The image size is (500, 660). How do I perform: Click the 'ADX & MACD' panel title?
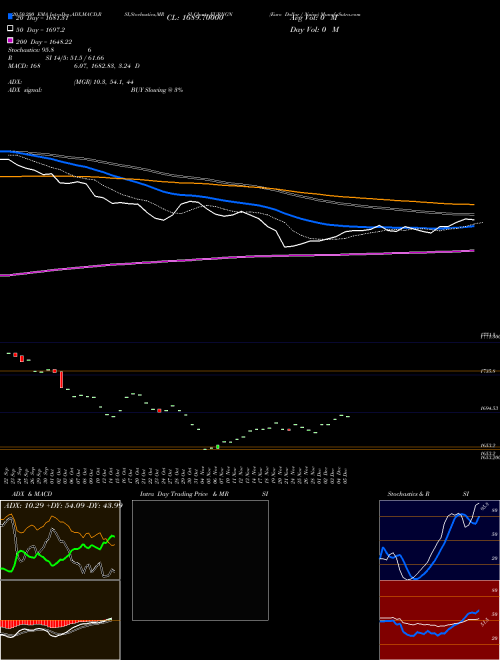(x=32, y=494)
